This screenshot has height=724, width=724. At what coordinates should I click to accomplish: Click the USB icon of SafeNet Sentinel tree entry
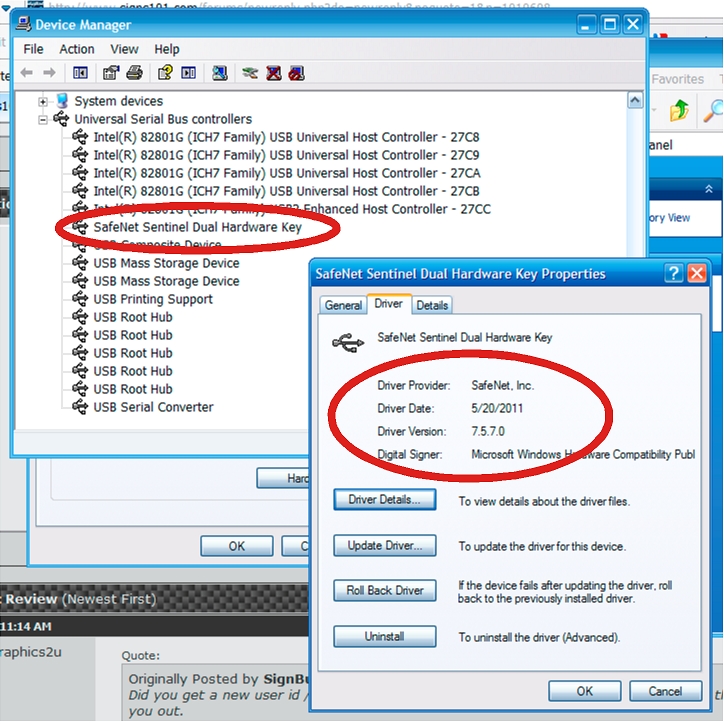[80, 227]
